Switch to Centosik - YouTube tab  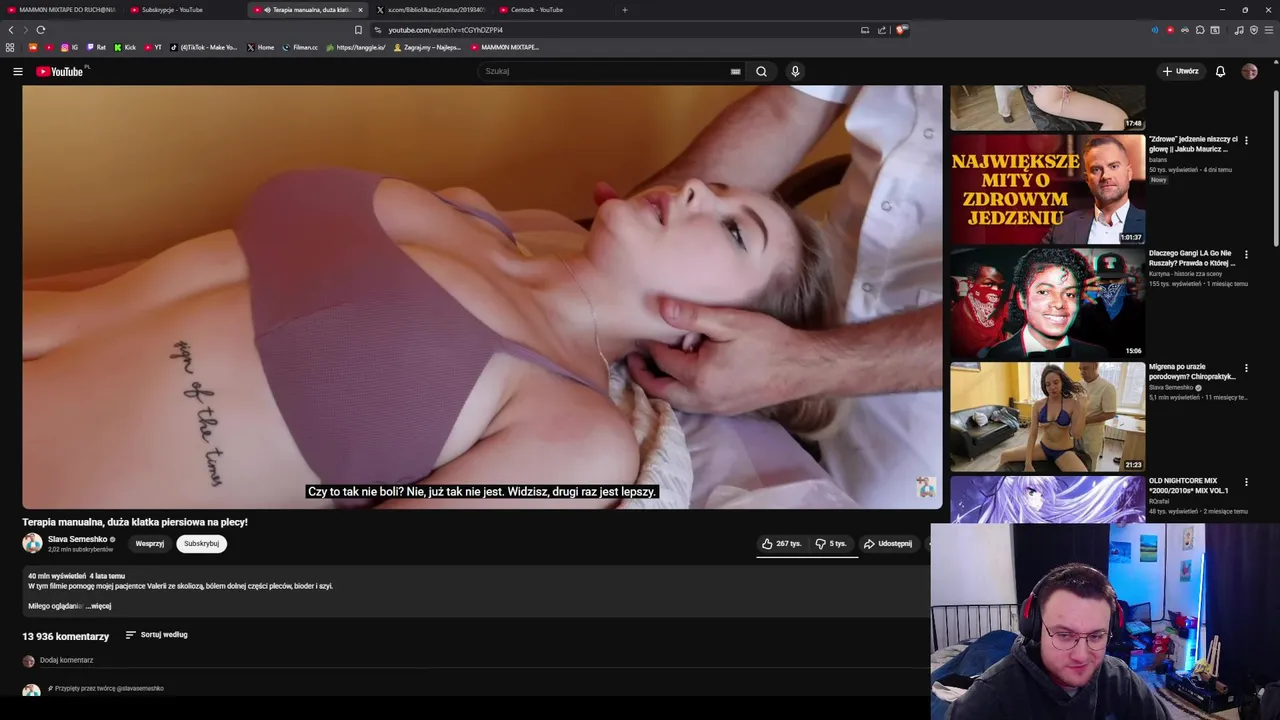click(x=554, y=10)
